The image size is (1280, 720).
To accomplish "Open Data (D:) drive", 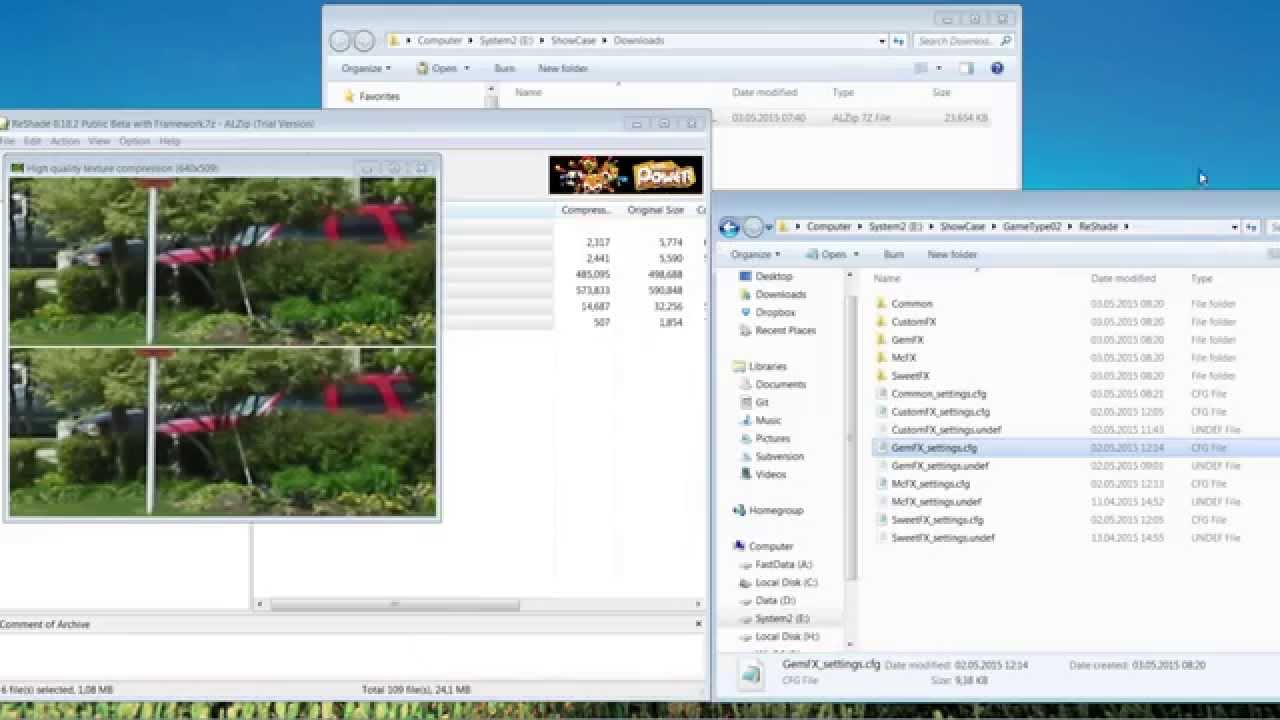I will [775, 600].
